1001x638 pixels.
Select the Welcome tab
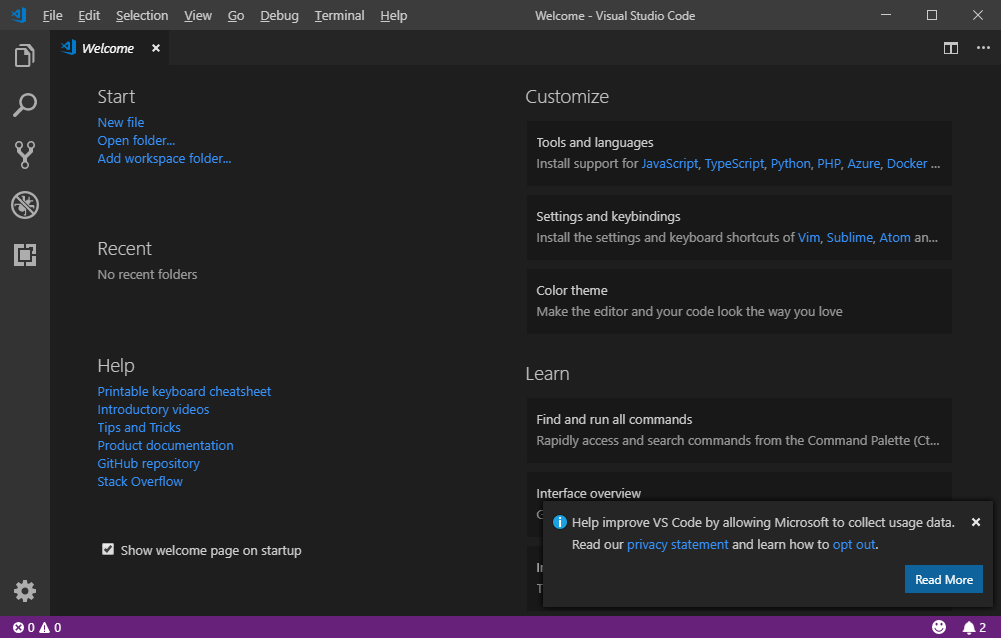[x=107, y=48]
